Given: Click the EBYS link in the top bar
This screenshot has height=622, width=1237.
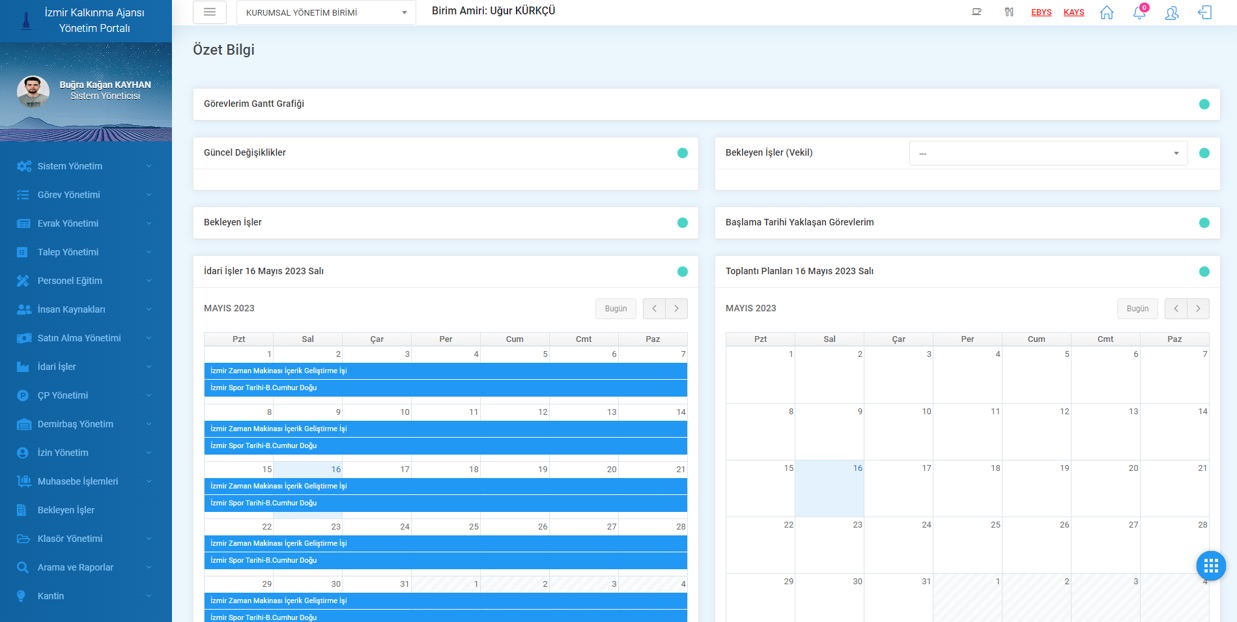Looking at the screenshot, I should pos(1041,13).
